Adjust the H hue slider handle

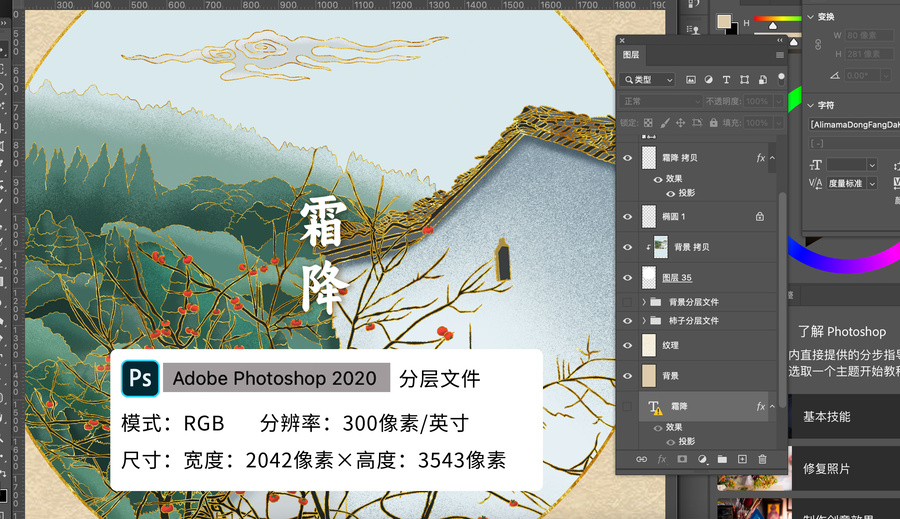tap(773, 26)
